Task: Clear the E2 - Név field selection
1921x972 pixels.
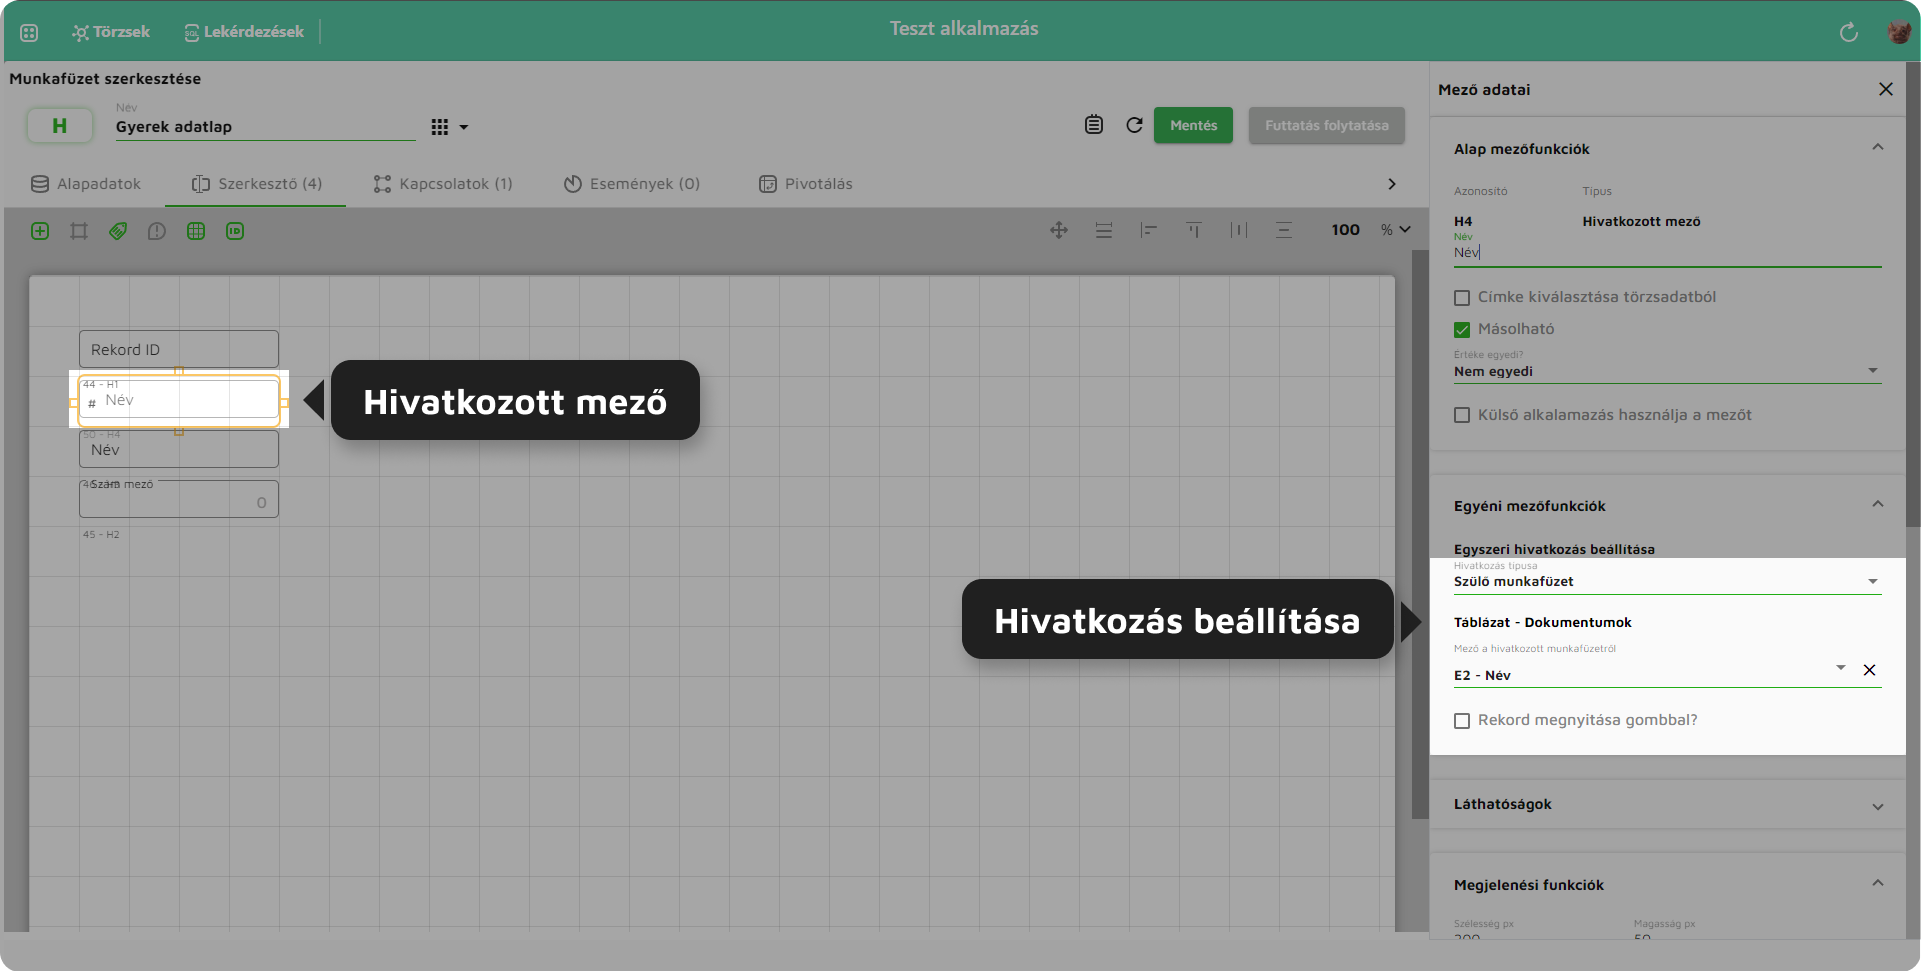Action: 1869,670
